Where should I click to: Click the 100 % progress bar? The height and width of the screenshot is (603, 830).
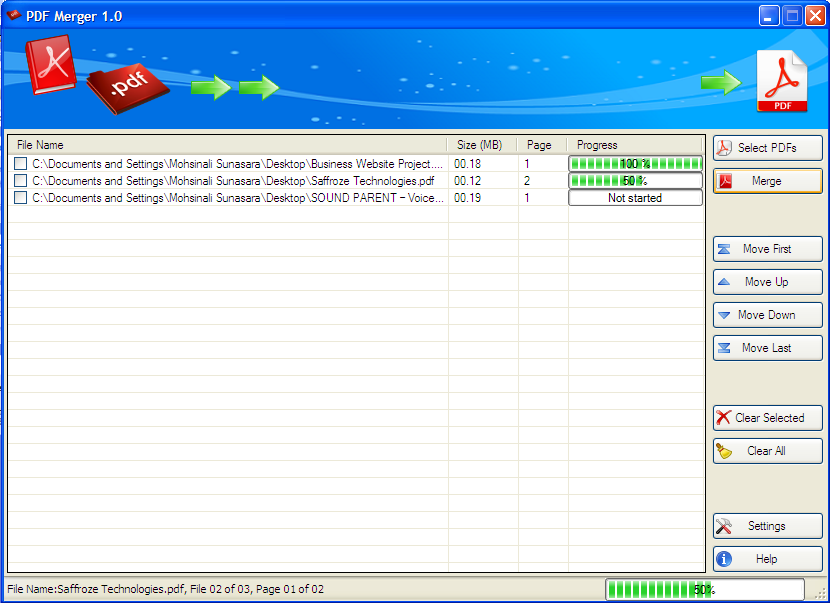pos(635,164)
